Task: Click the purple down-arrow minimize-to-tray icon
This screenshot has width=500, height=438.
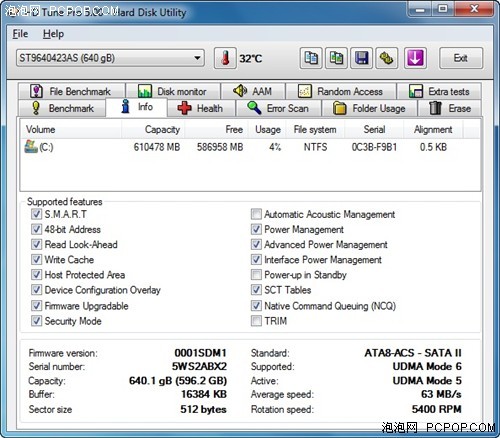Action: pyautogui.click(x=415, y=58)
